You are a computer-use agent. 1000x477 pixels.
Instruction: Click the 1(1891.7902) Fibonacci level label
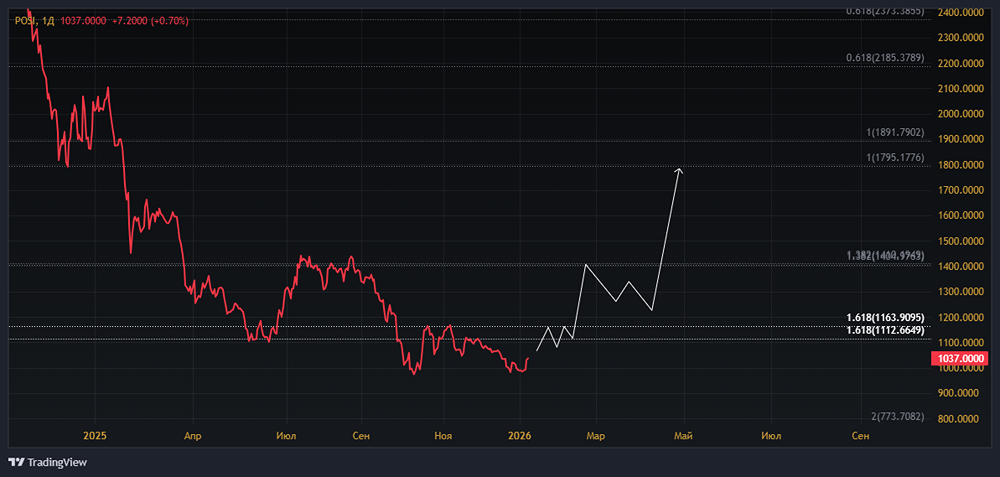click(x=895, y=133)
